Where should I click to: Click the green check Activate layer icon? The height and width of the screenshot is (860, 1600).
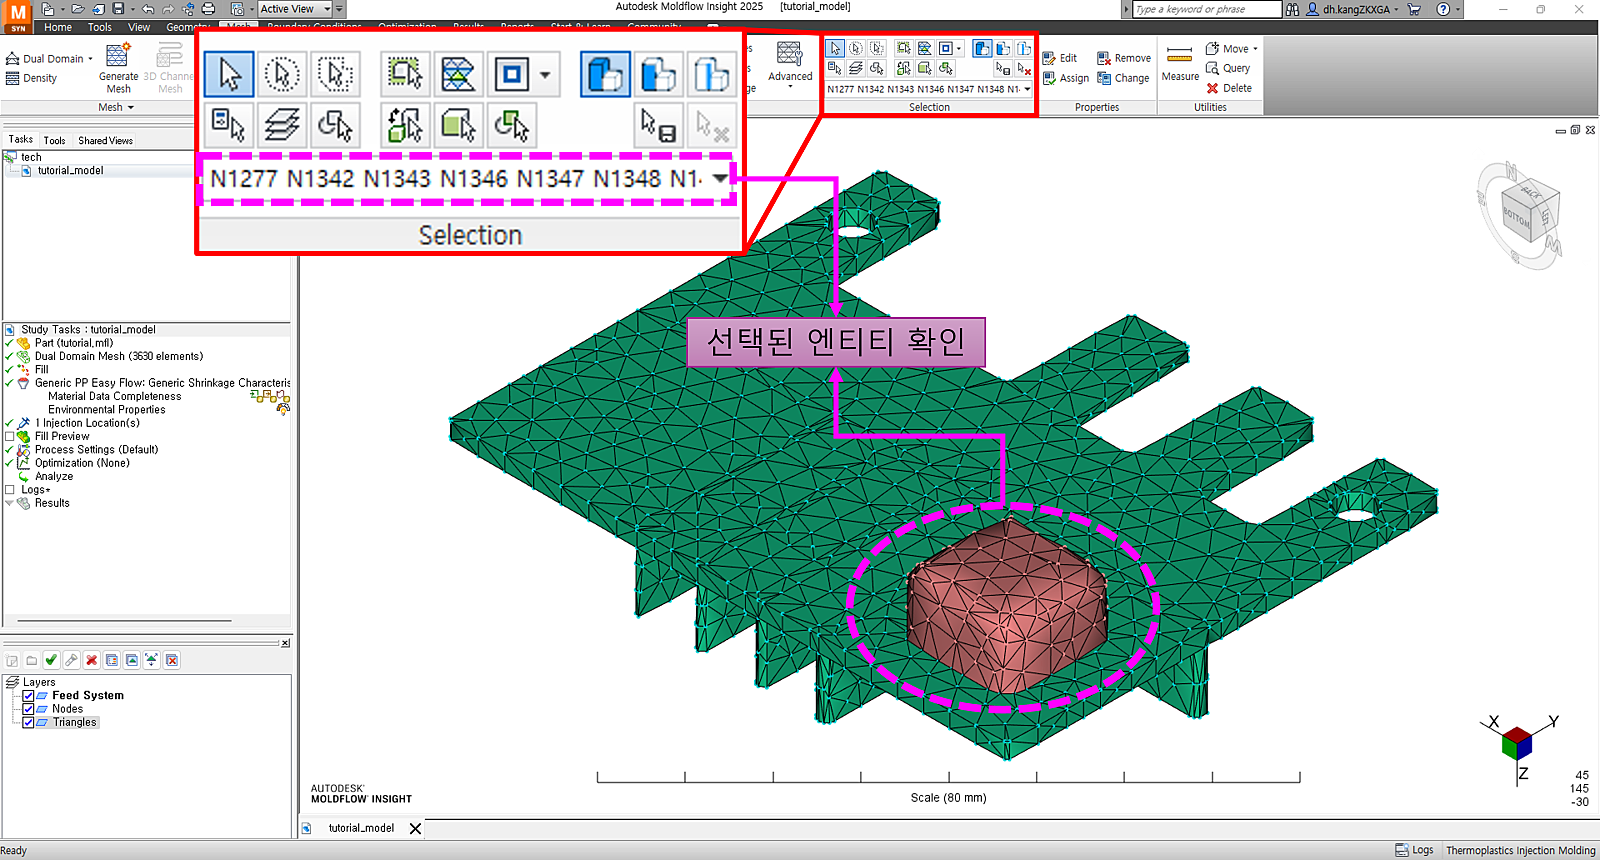tap(51, 660)
